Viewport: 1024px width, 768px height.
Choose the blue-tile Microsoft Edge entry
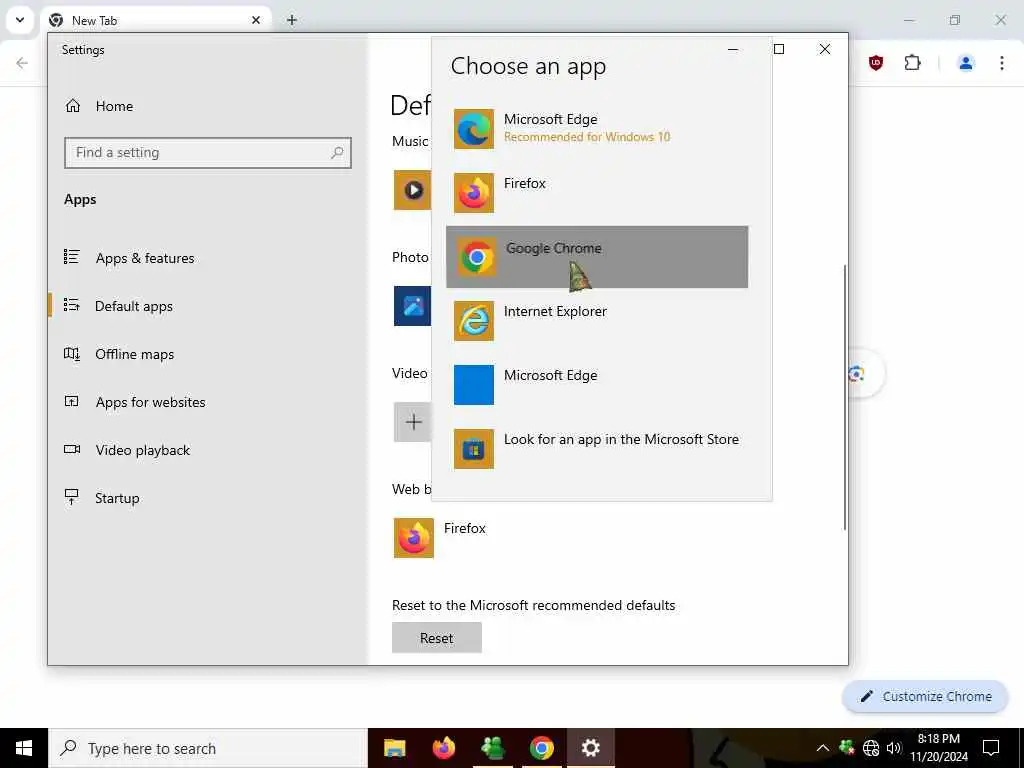(x=597, y=385)
